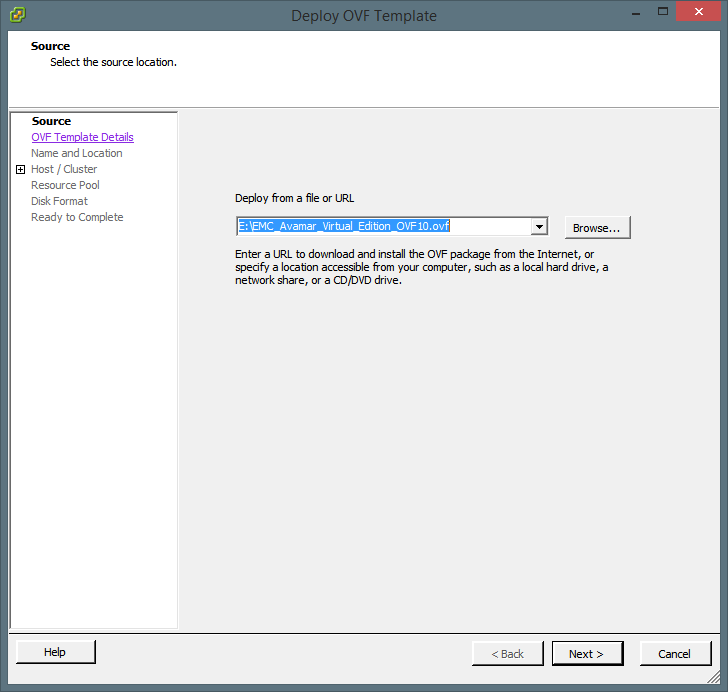This screenshot has width=728, height=692.
Task: Open Help for this wizard
Action: pyautogui.click(x=55, y=652)
